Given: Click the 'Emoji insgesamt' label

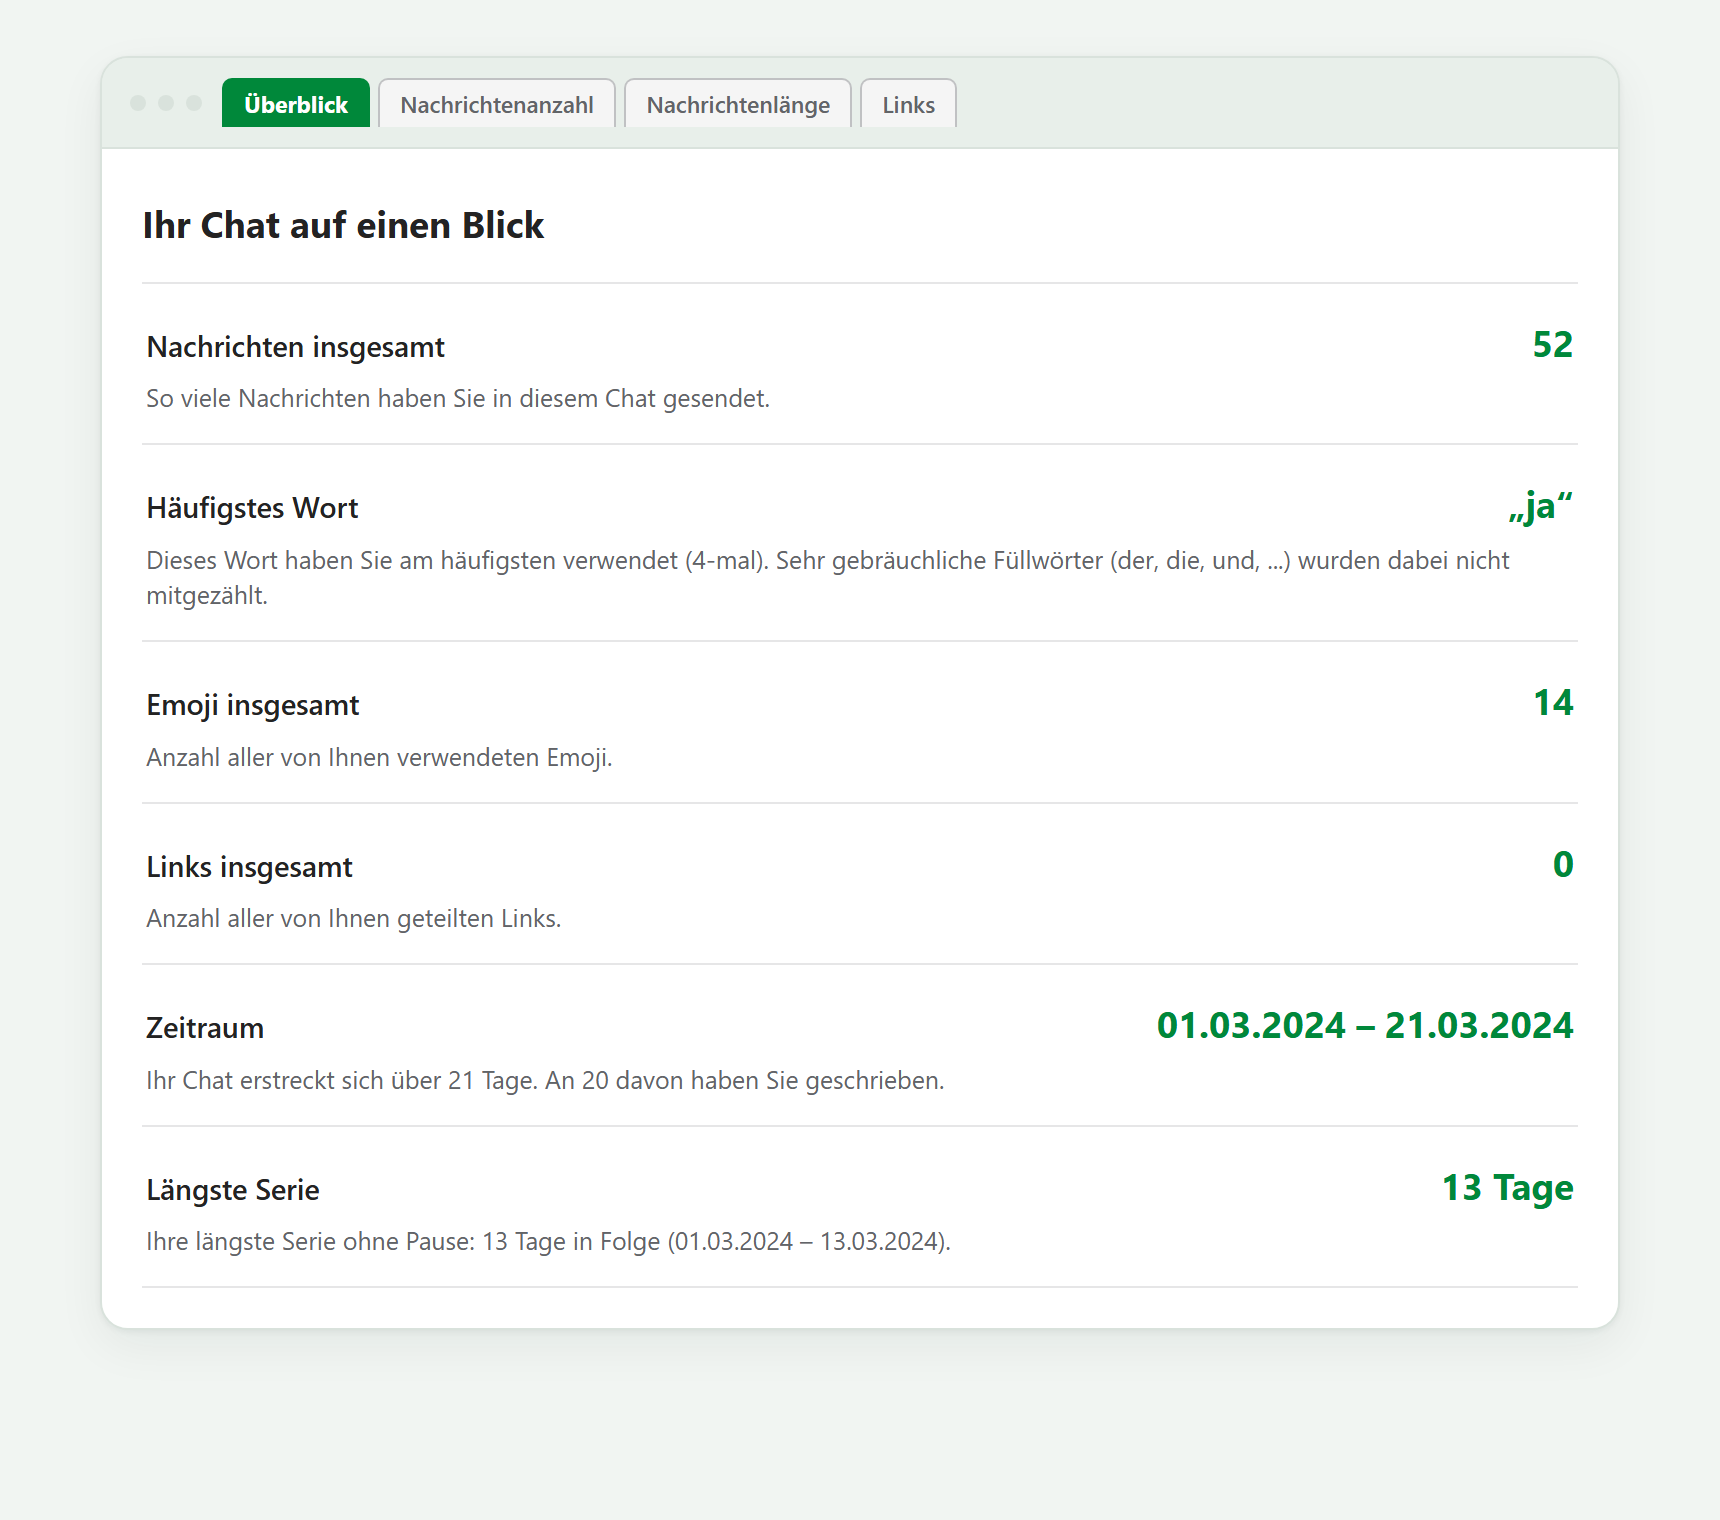Looking at the screenshot, I should (252, 705).
